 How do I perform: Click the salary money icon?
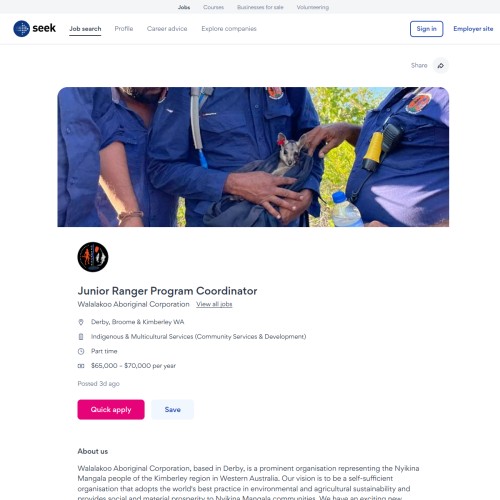(81, 366)
